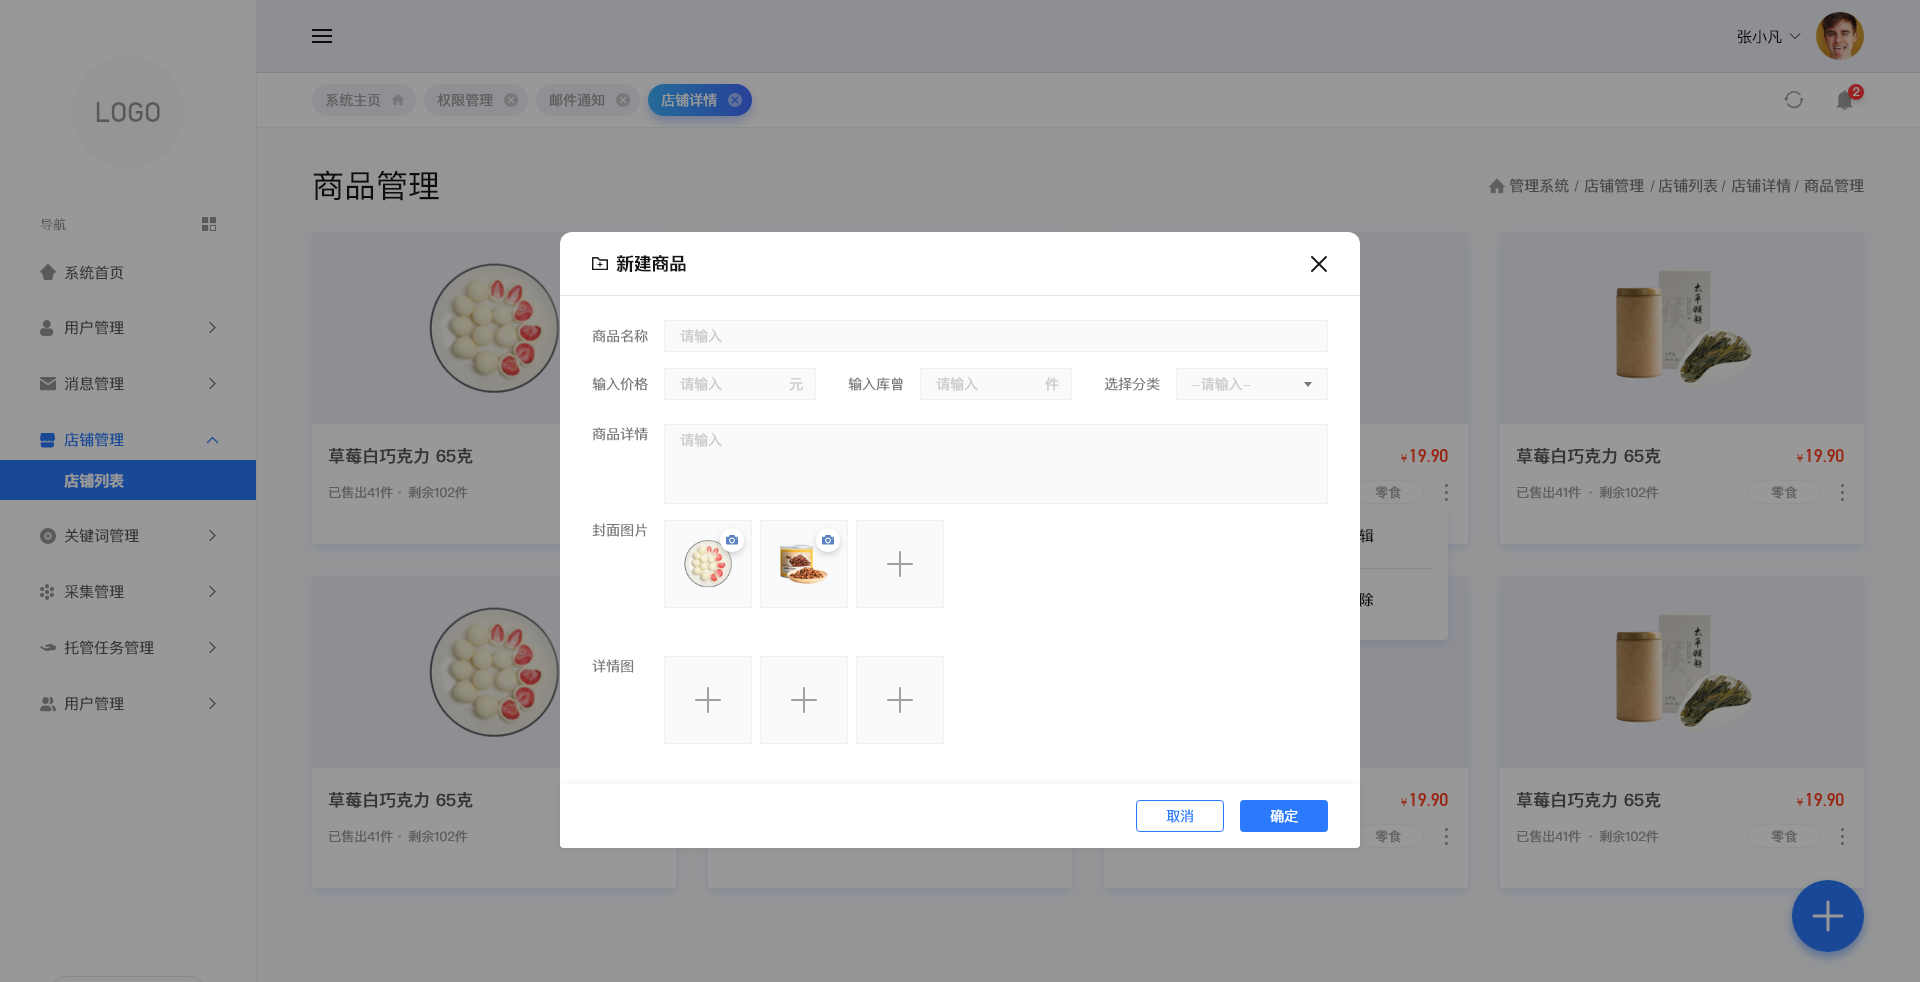Click camera icon on first cover image
Viewport: 1920px width, 982px height.
[x=732, y=540]
